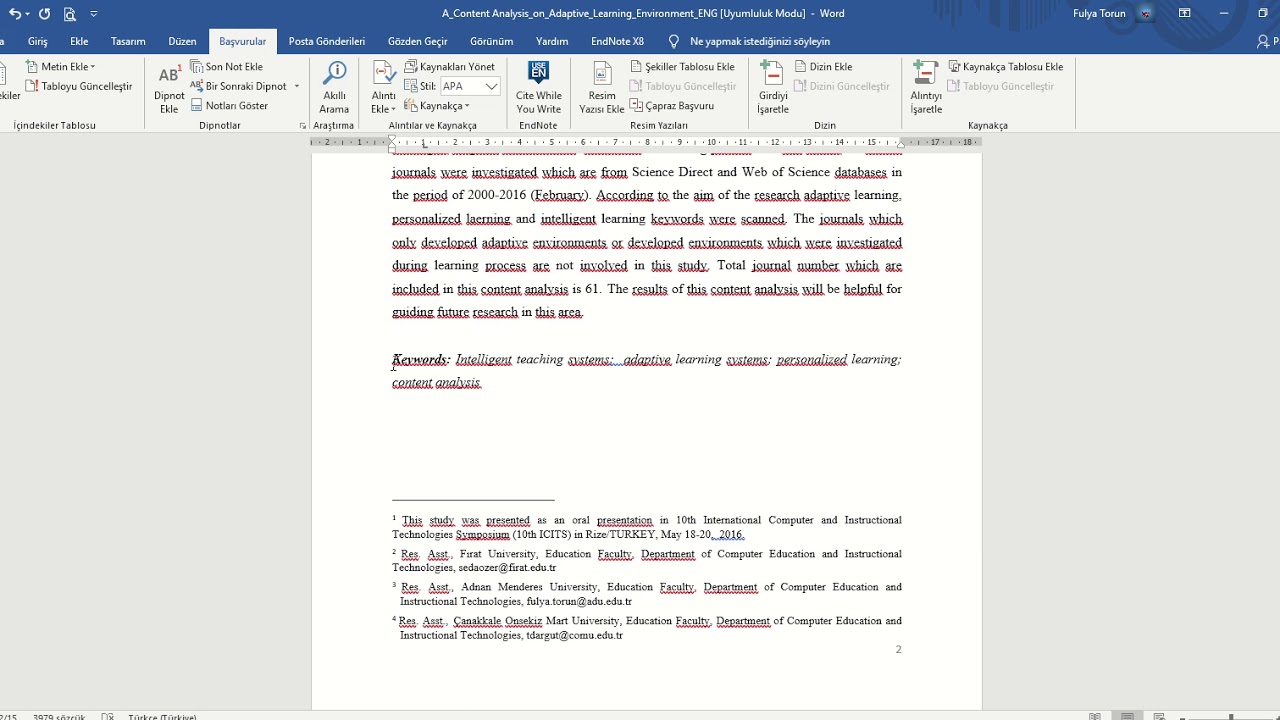Click Notları Göster
Image resolution: width=1280 pixels, height=720 pixels.
coord(229,105)
